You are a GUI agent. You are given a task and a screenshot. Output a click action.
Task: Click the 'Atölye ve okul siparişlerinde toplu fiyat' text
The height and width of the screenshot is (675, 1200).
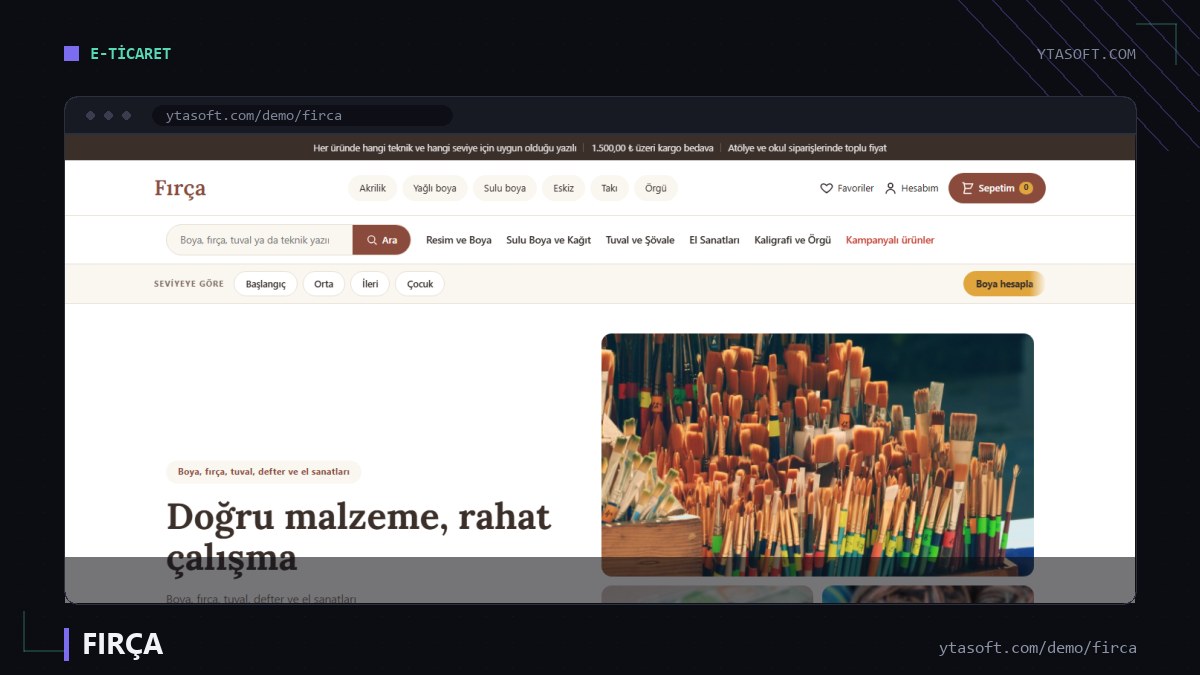tap(807, 148)
